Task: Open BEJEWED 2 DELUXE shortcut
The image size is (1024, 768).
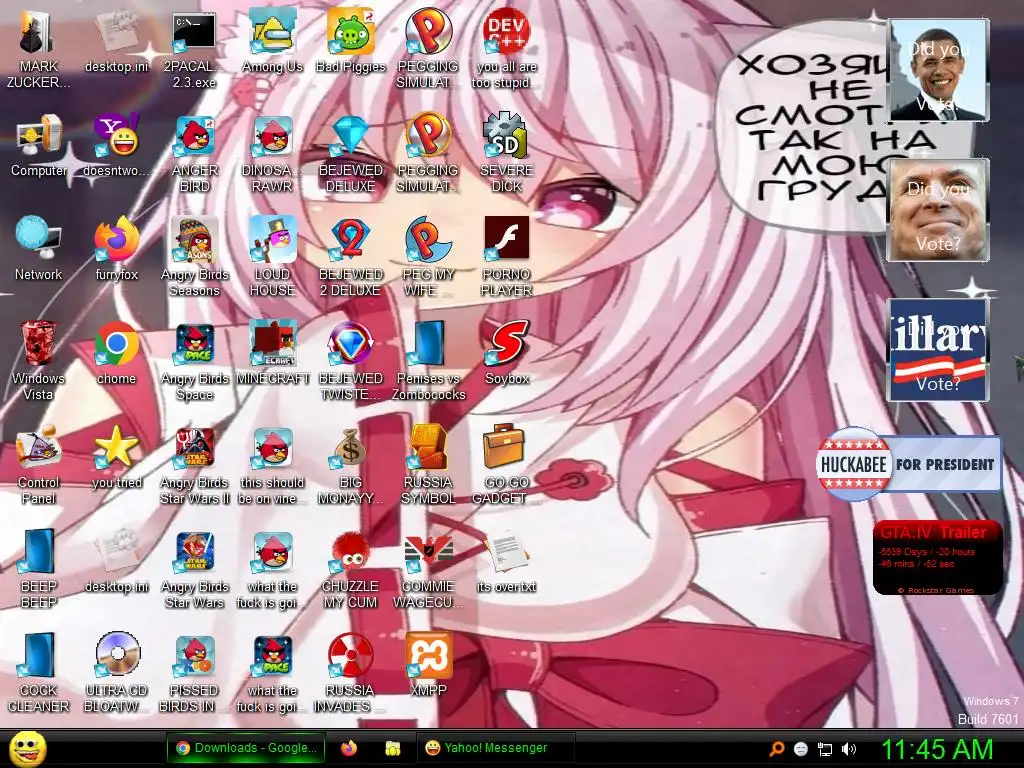Action: (x=351, y=257)
